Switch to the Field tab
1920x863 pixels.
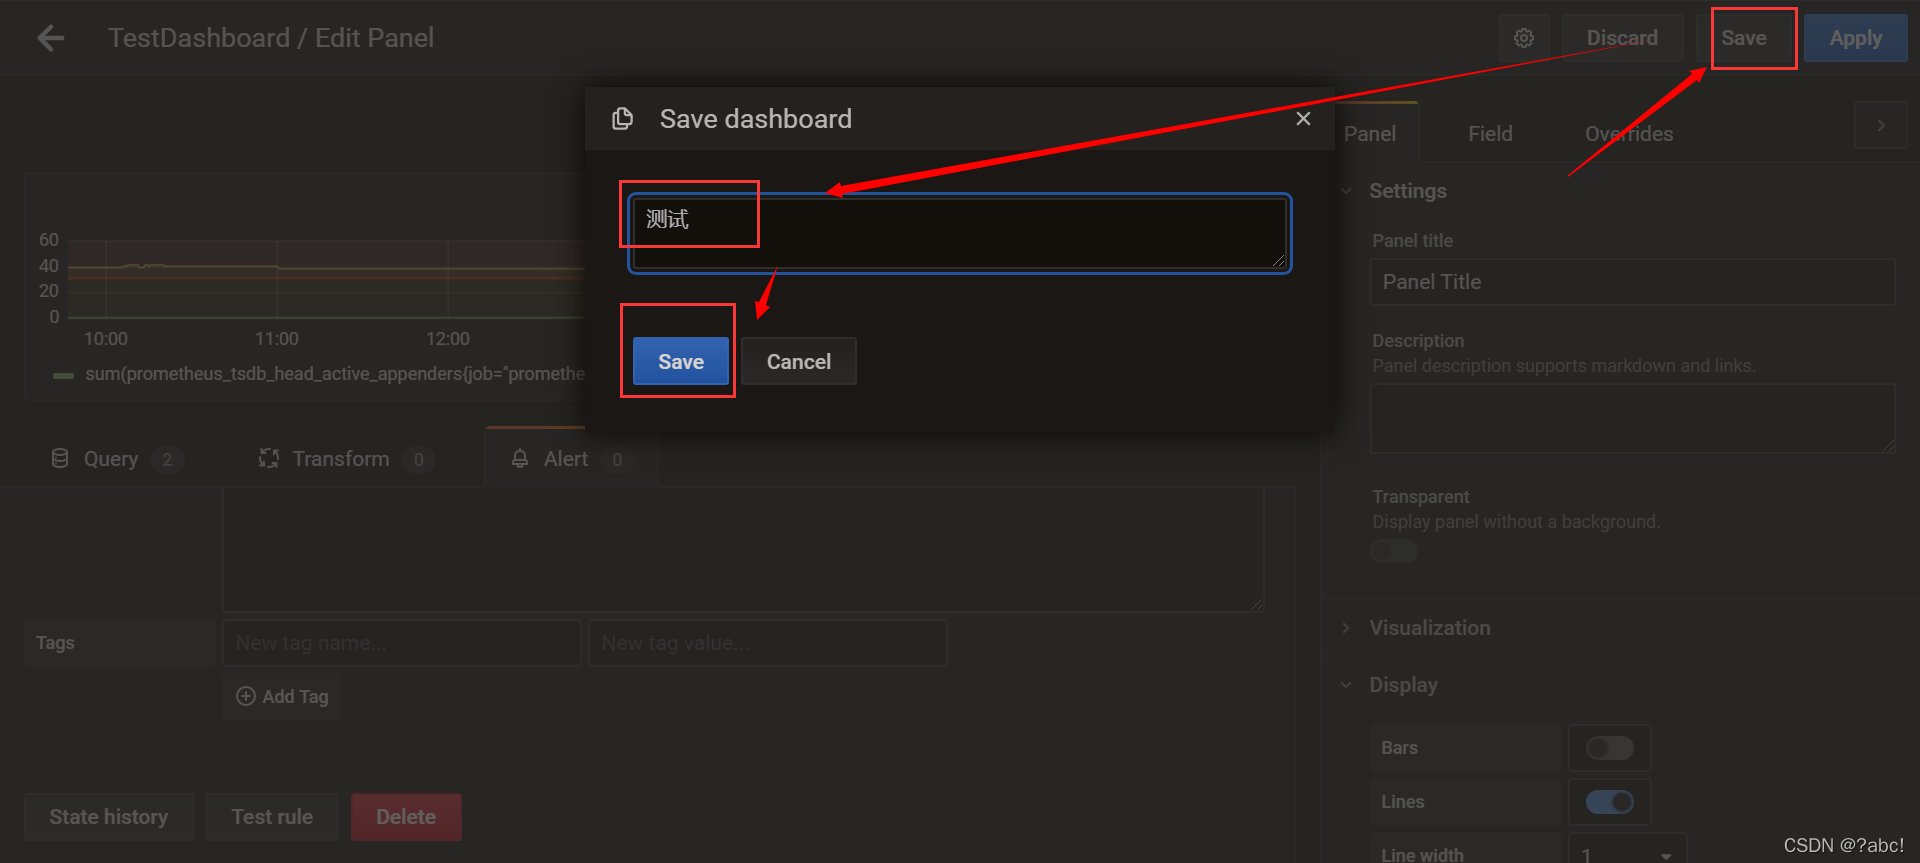(1490, 134)
